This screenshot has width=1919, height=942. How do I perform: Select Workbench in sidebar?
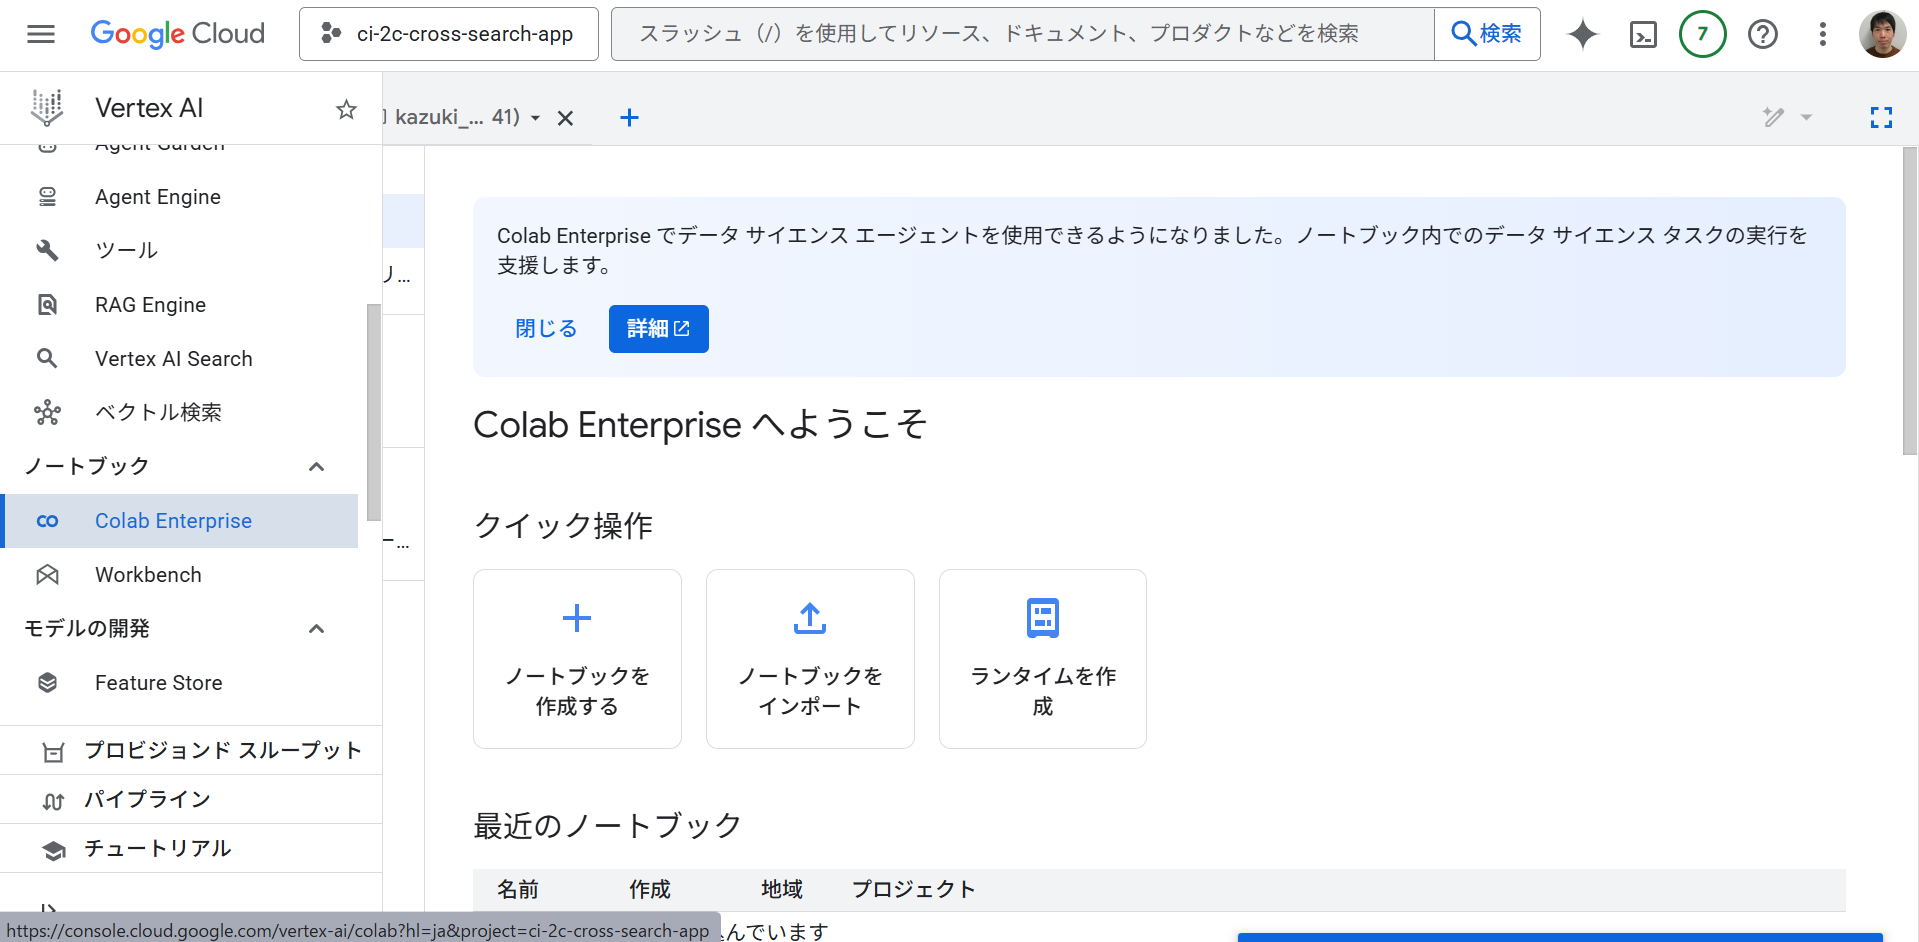coord(148,575)
